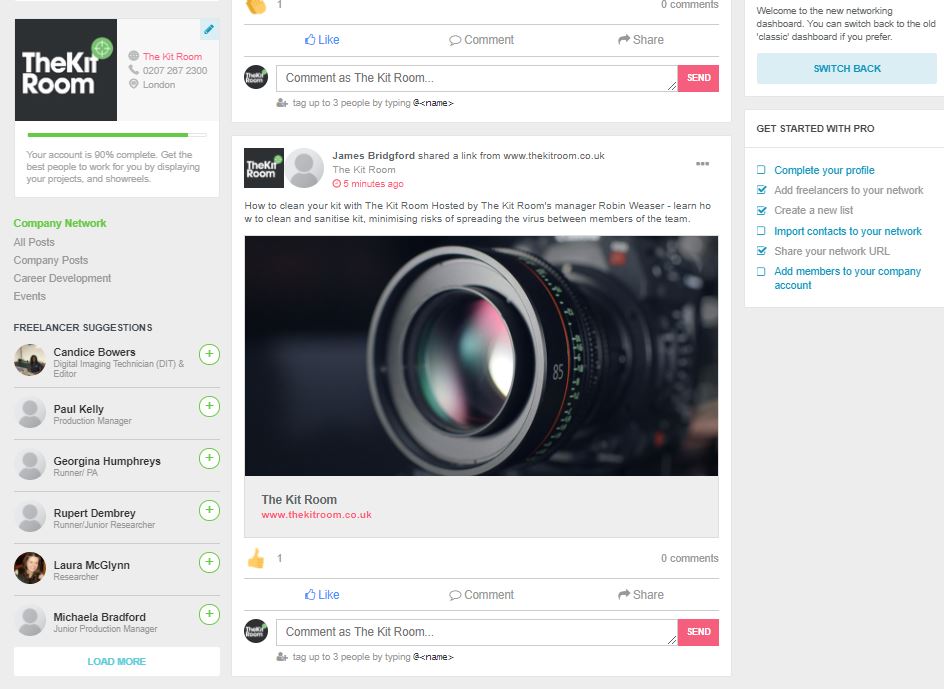Click the thumbs up reaction icon under camera post
This screenshot has height=689, width=944.
tap(256, 558)
